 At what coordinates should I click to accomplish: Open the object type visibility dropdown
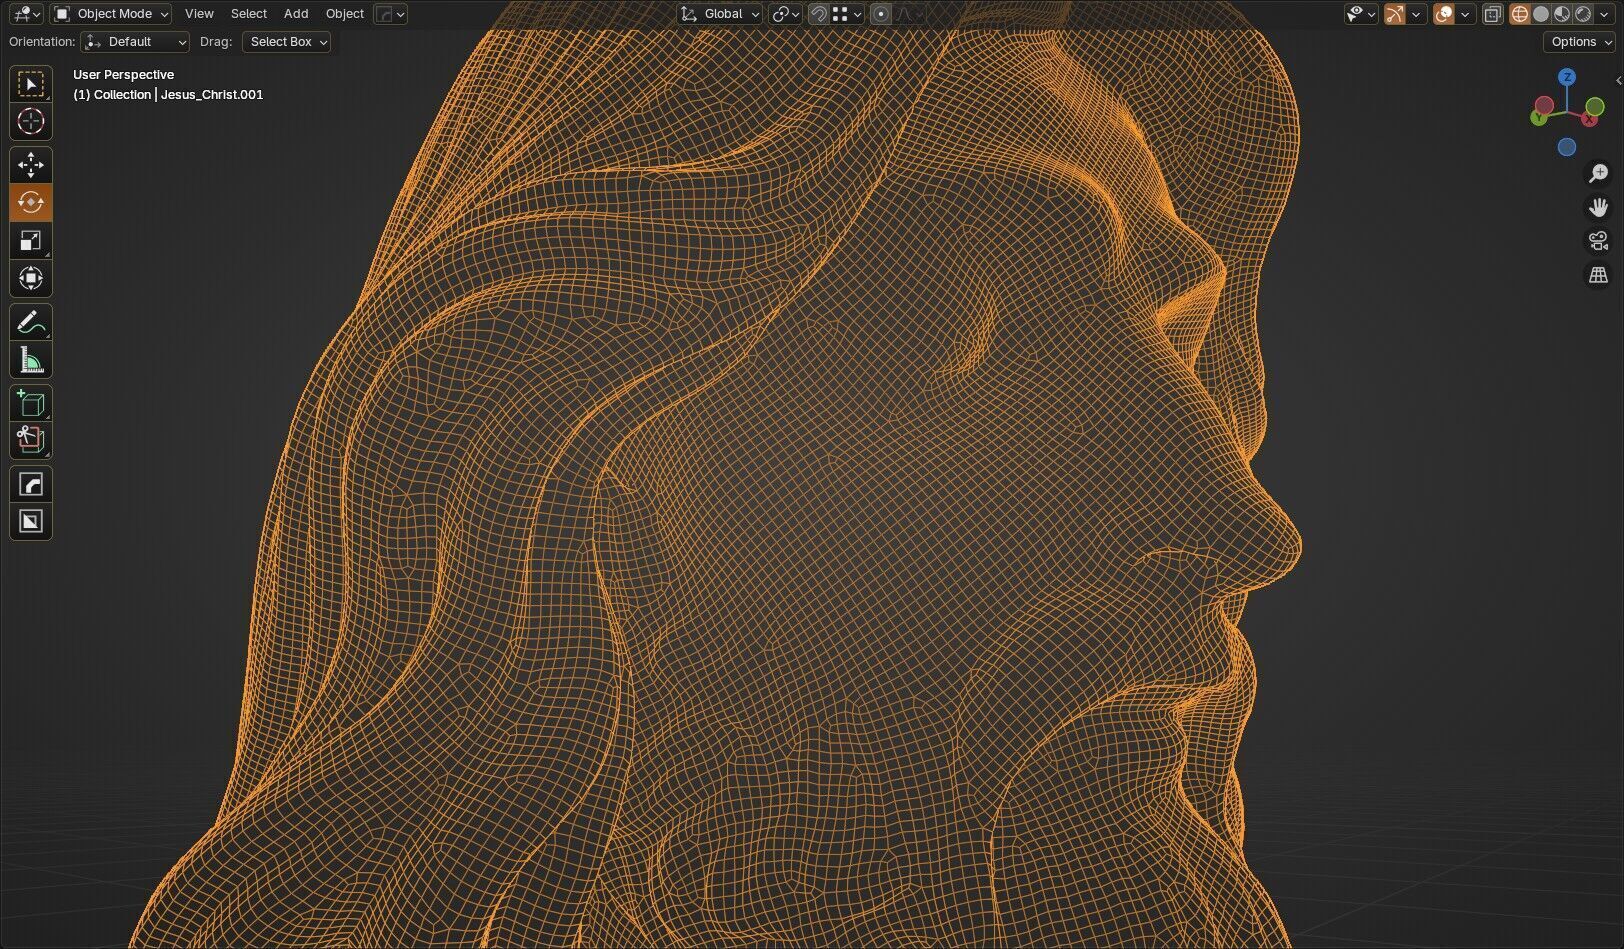(x=1361, y=14)
